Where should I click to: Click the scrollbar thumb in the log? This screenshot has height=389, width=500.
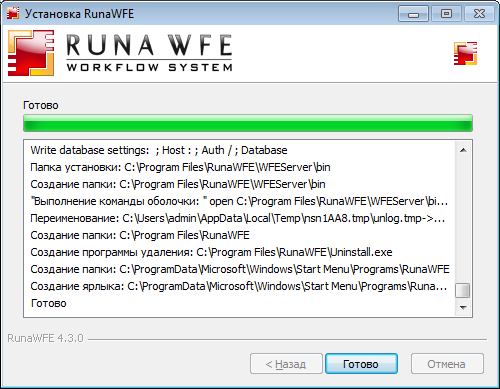(463, 290)
